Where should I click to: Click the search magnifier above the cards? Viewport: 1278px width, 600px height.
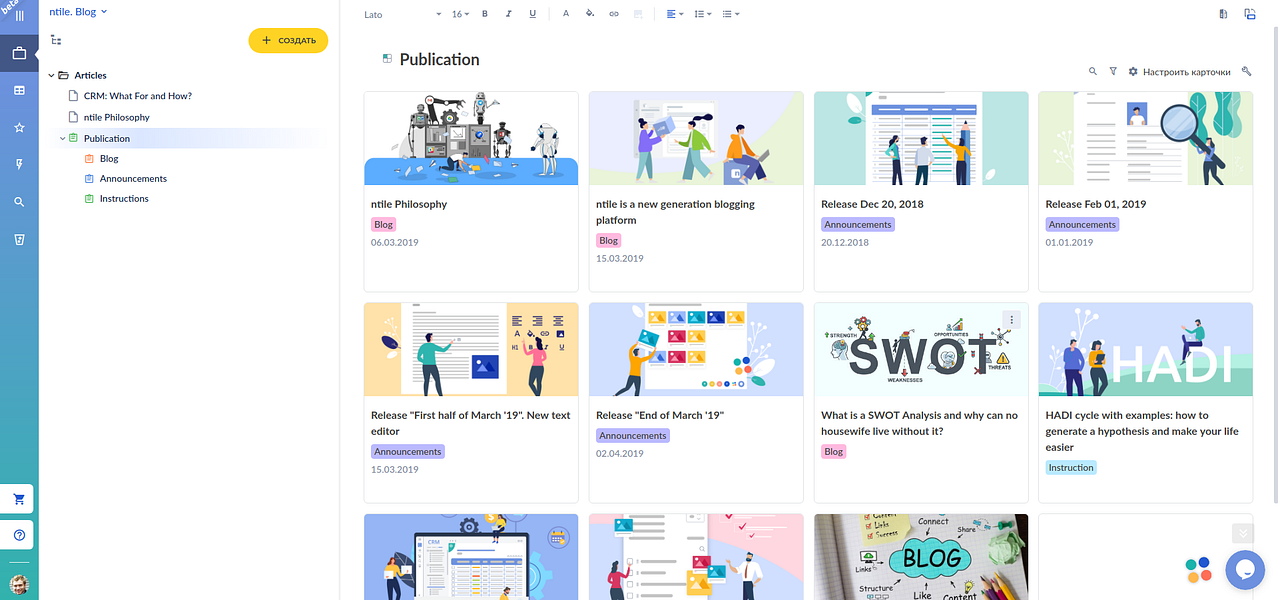1093,72
